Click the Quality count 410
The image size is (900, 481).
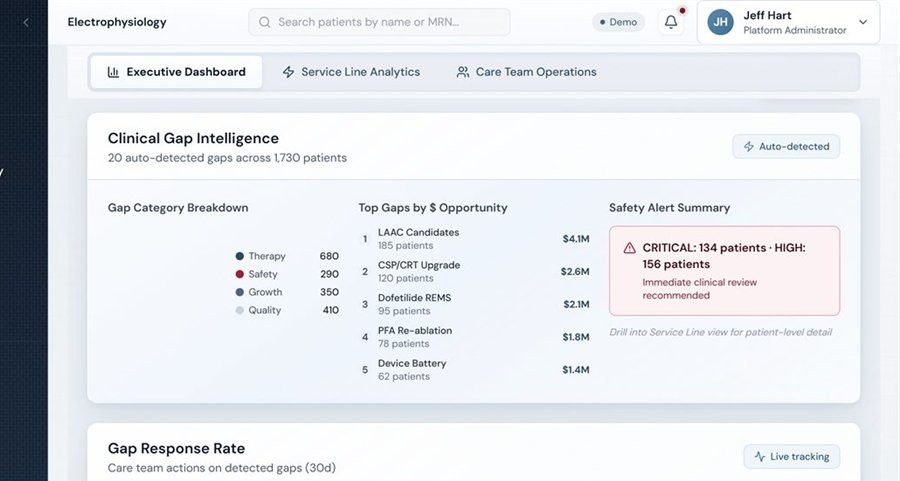click(330, 310)
